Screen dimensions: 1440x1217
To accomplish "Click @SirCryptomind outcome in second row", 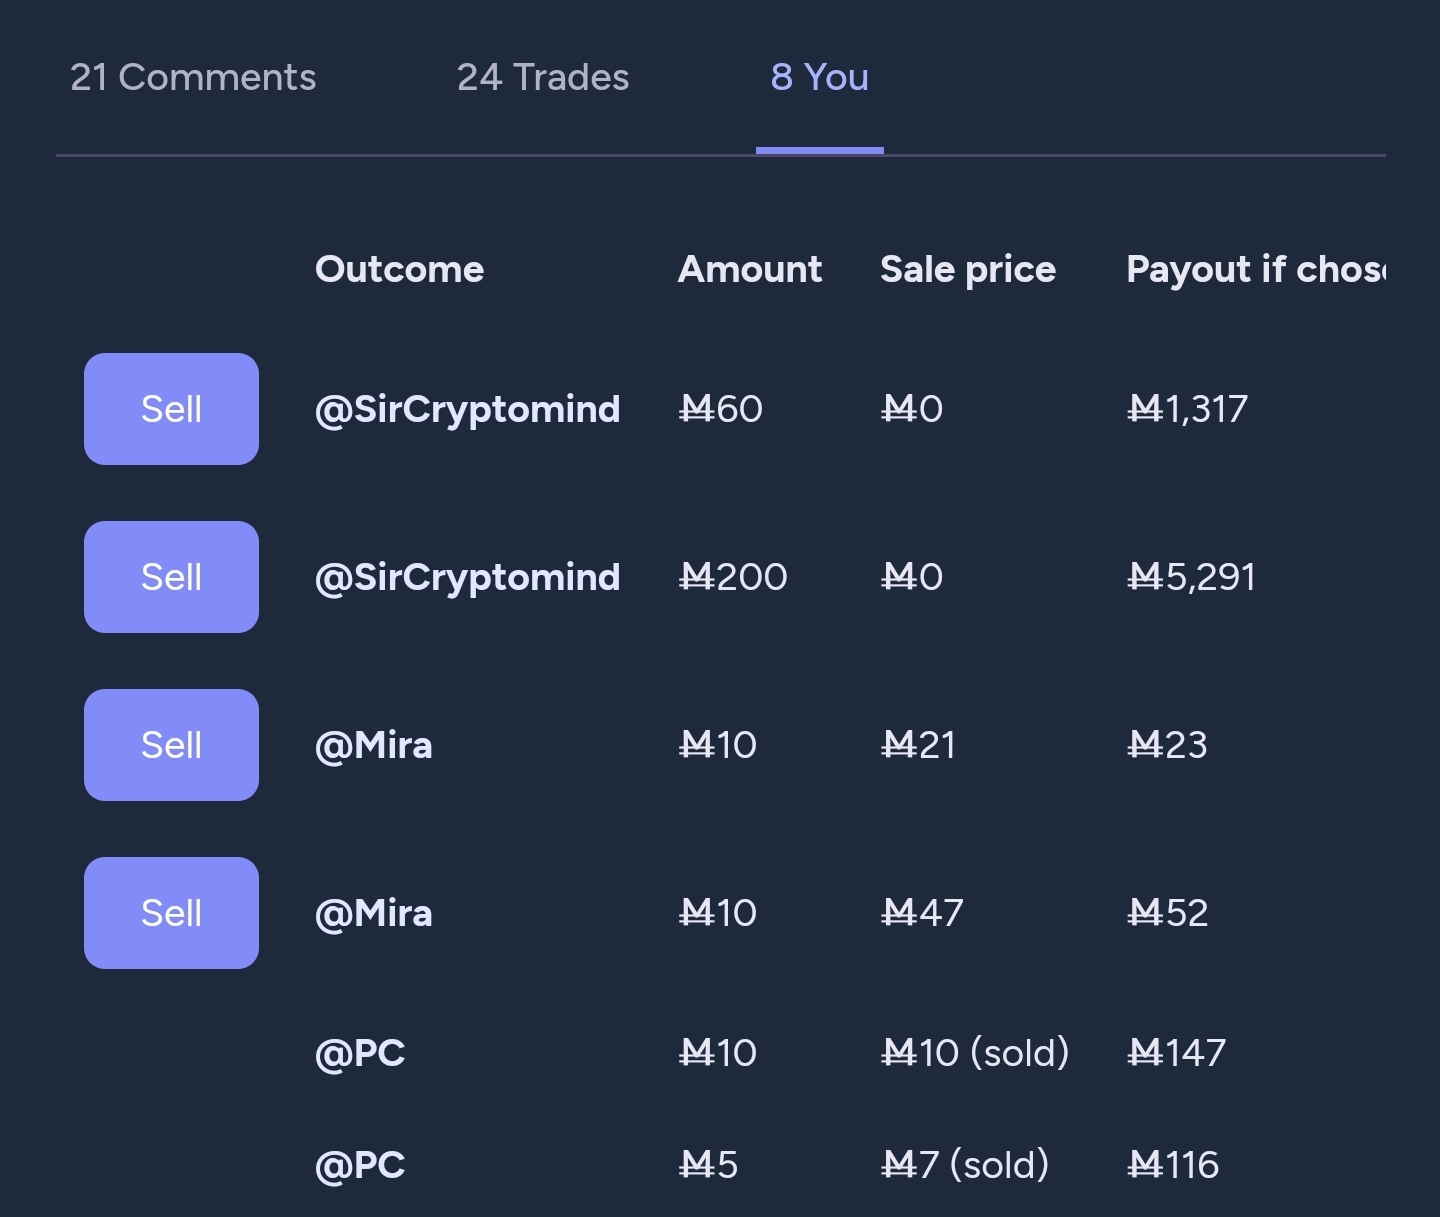I will (467, 577).
